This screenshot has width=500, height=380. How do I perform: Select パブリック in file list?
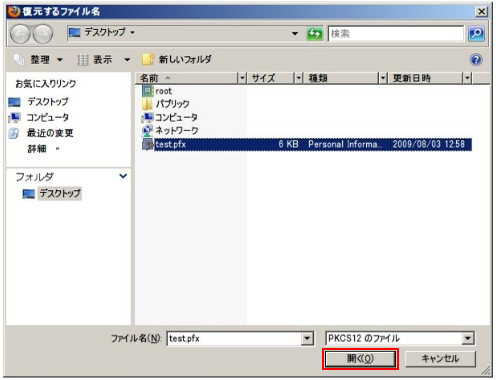coord(172,104)
